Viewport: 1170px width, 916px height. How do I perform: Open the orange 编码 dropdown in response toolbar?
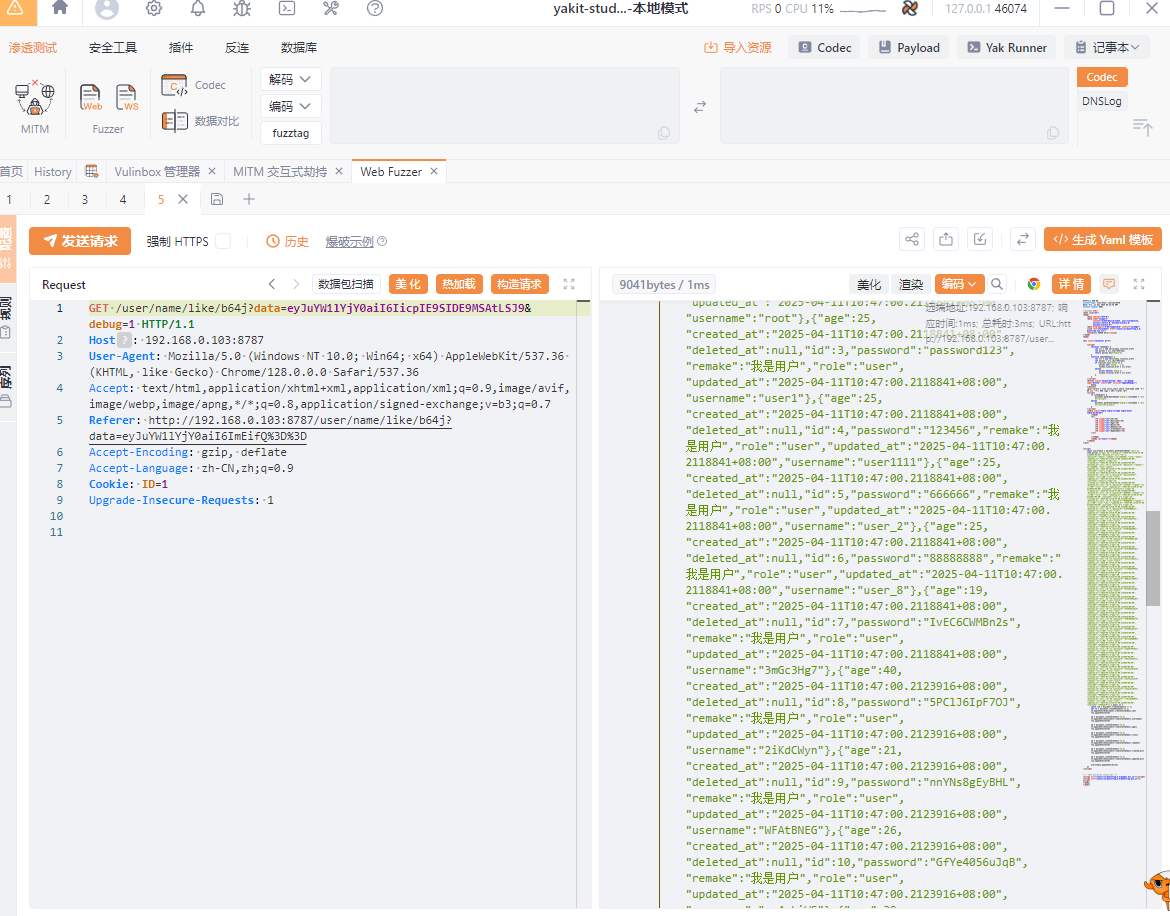[x=959, y=284]
